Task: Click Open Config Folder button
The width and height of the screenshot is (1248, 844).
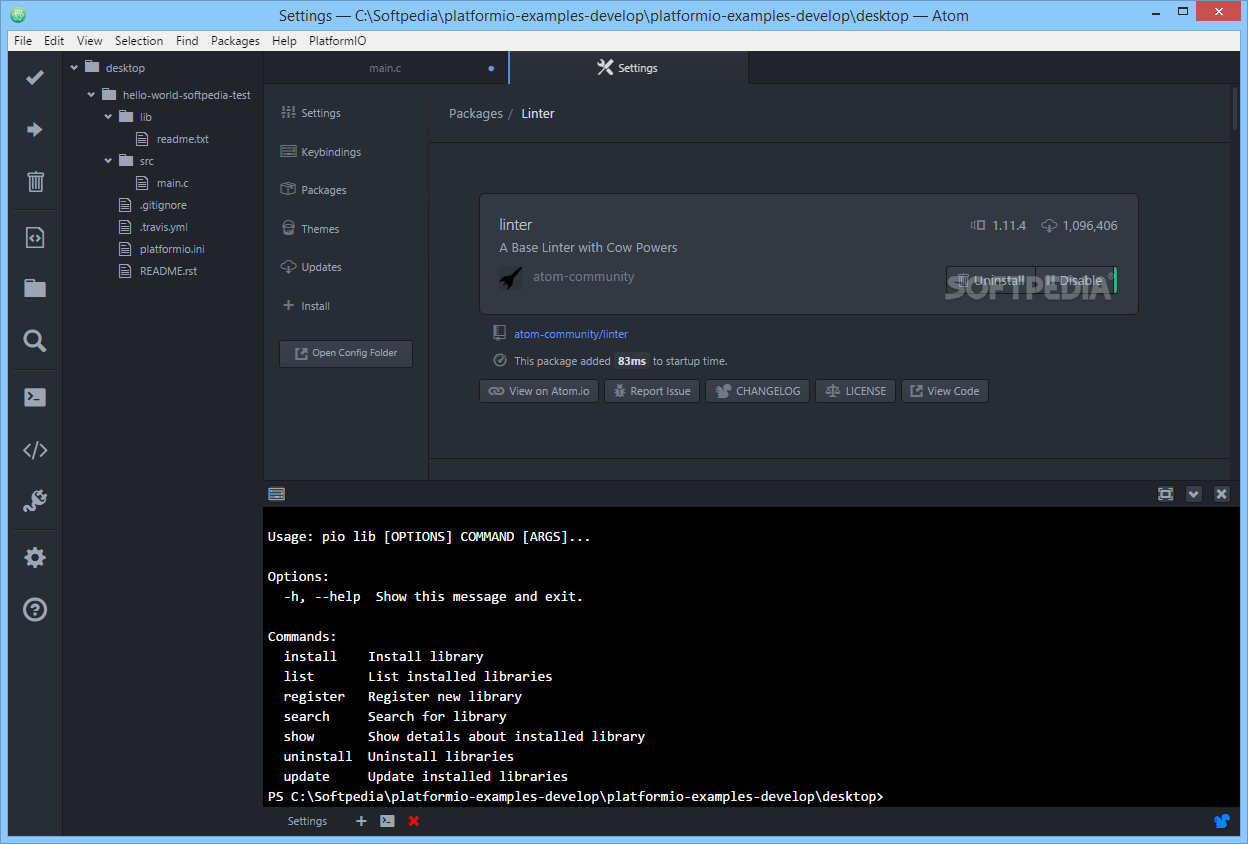Action: click(x=346, y=353)
